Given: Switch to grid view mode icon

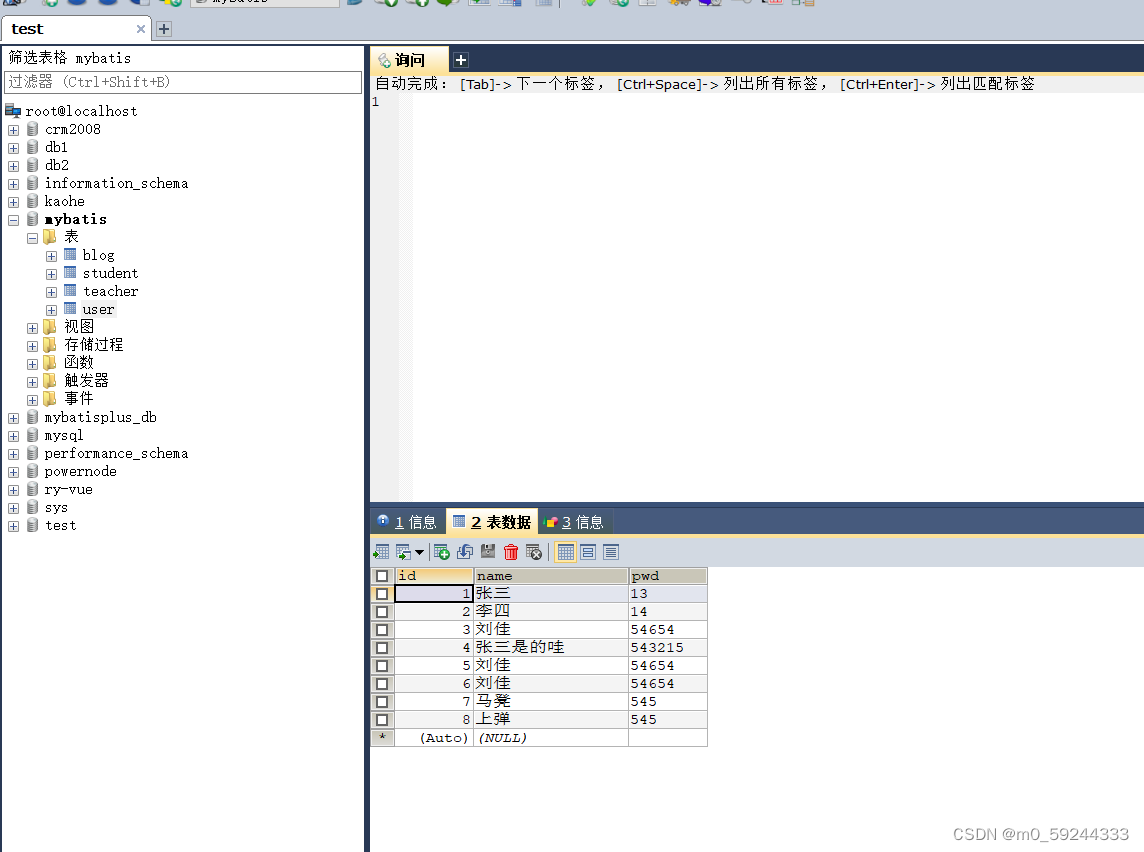Looking at the screenshot, I should pyautogui.click(x=565, y=552).
